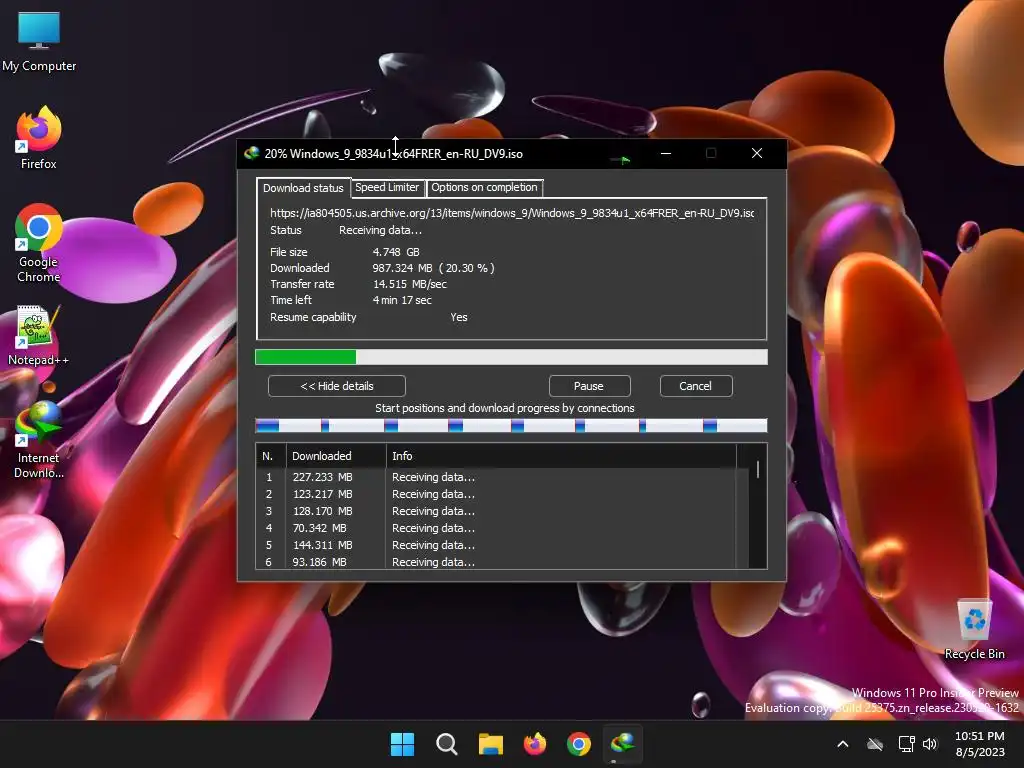The height and width of the screenshot is (768, 1024).
Task: Click the archive.org download URL text
Action: pos(512,213)
